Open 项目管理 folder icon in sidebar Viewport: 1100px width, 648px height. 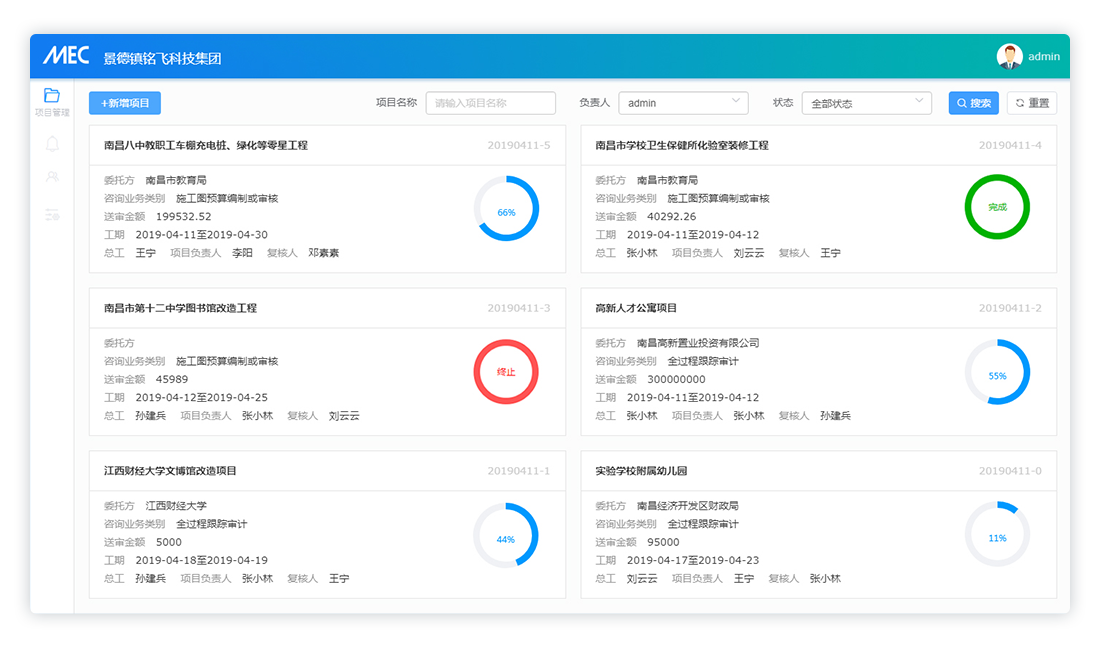(x=52, y=96)
